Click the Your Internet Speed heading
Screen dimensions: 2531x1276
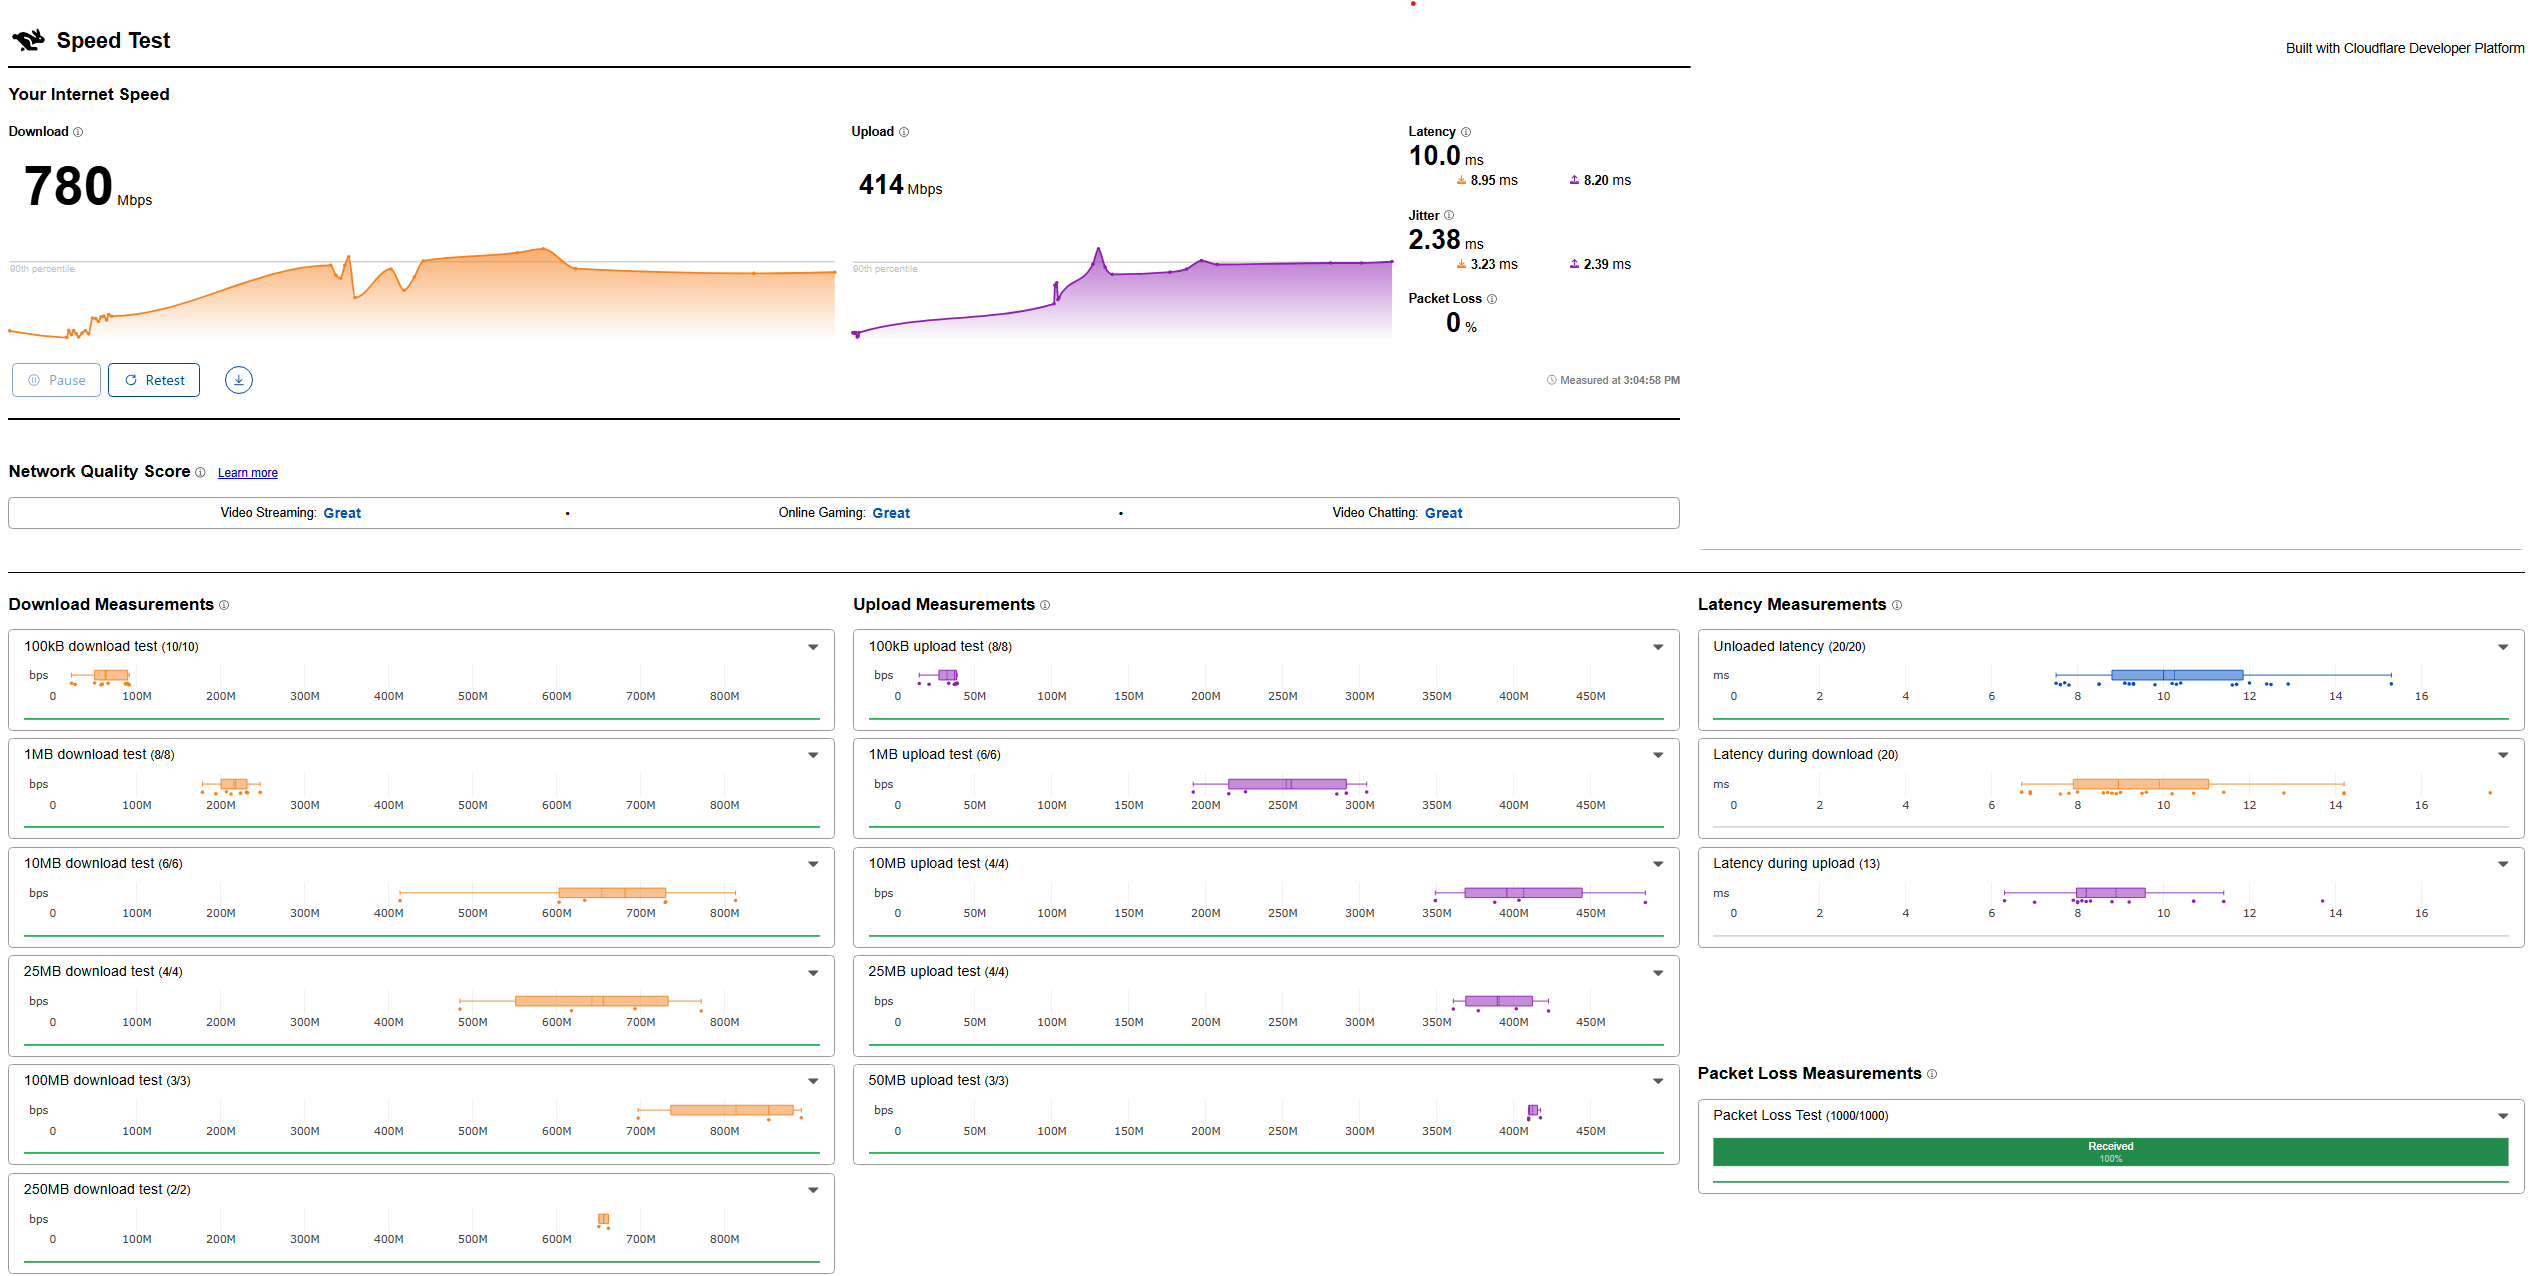[x=89, y=94]
